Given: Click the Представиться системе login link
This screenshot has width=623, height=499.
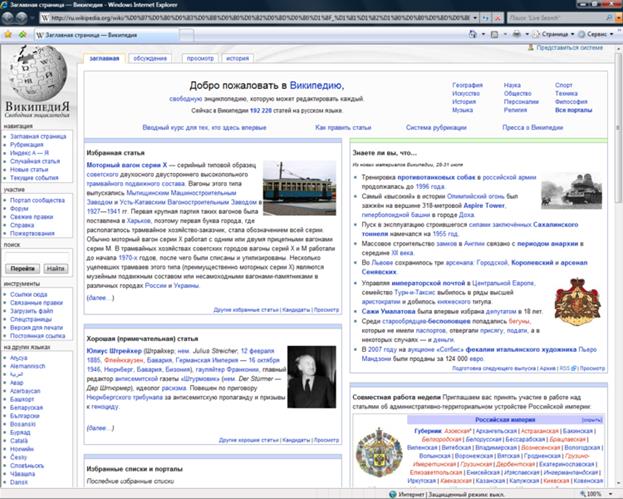Looking at the screenshot, I should coord(570,47).
